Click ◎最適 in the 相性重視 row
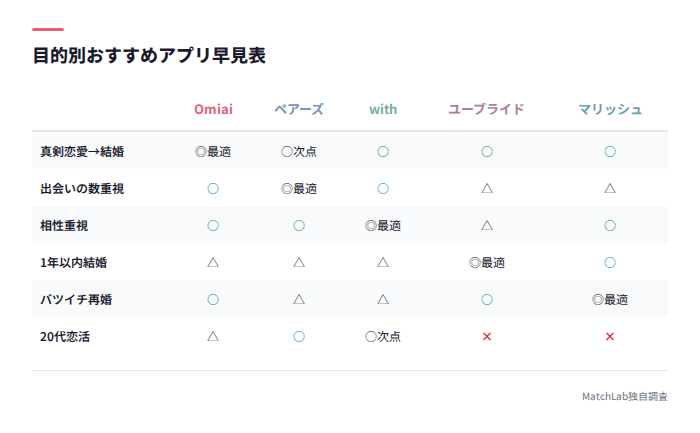This screenshot has width=700, height=433. pos(383,226)
